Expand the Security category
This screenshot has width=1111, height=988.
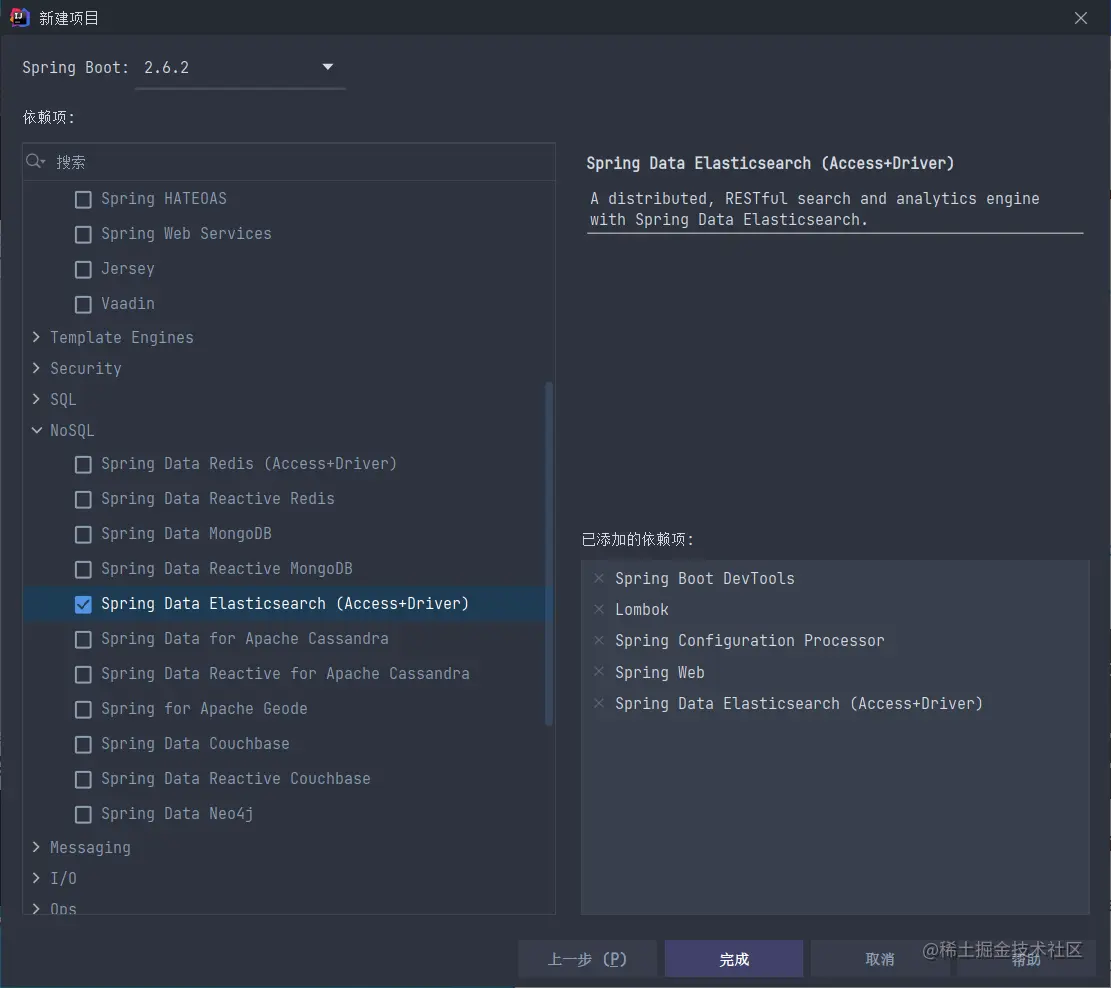click(x=36, y=368)
